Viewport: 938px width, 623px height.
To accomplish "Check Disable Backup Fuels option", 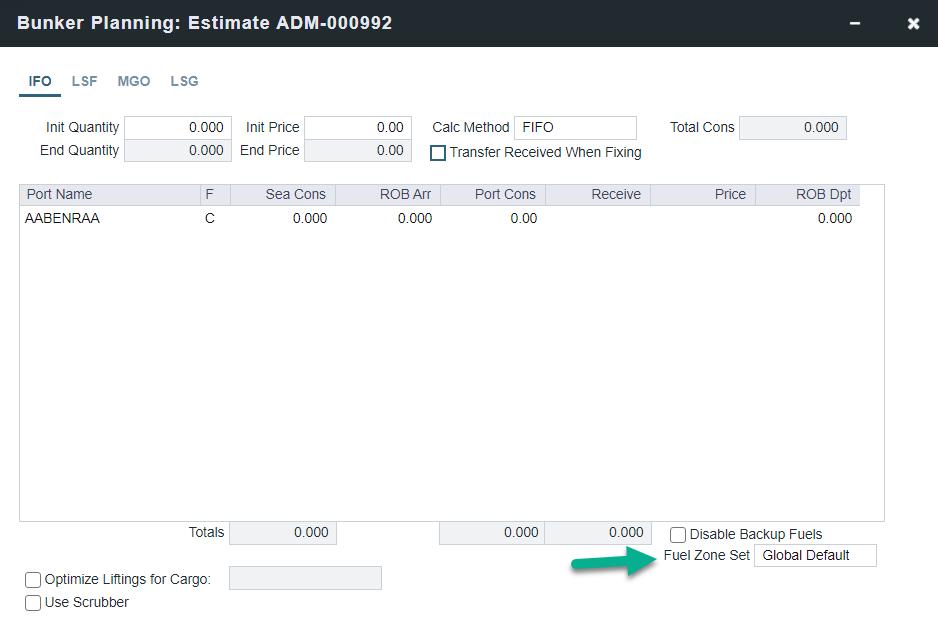I will click(678, 535).
